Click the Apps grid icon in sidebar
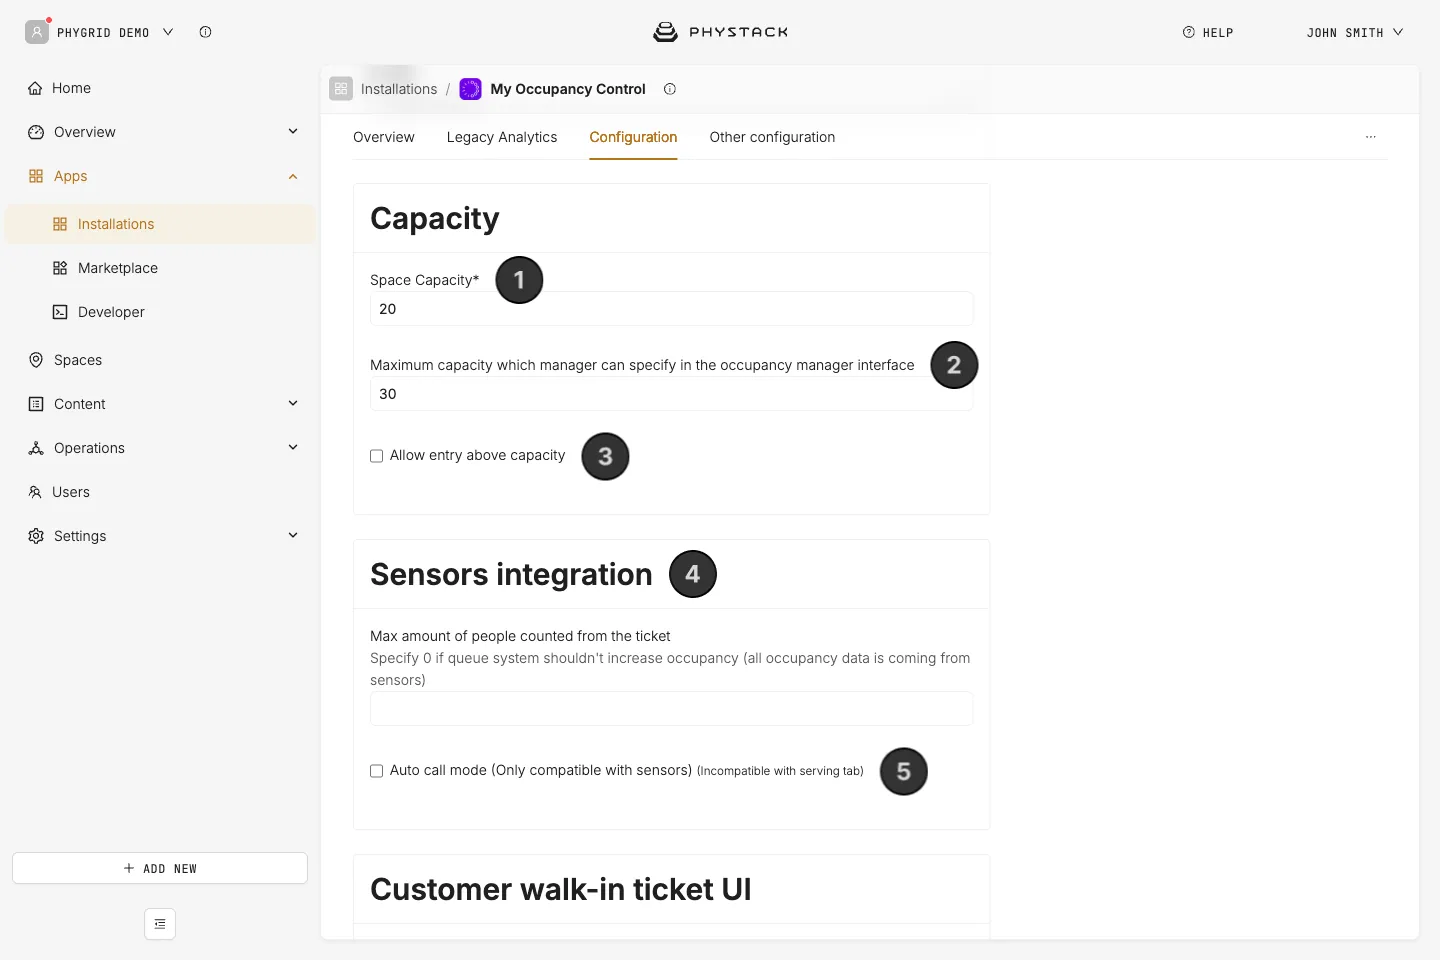1440x960 pixels. pyautogui.click(x=36, y=176)
